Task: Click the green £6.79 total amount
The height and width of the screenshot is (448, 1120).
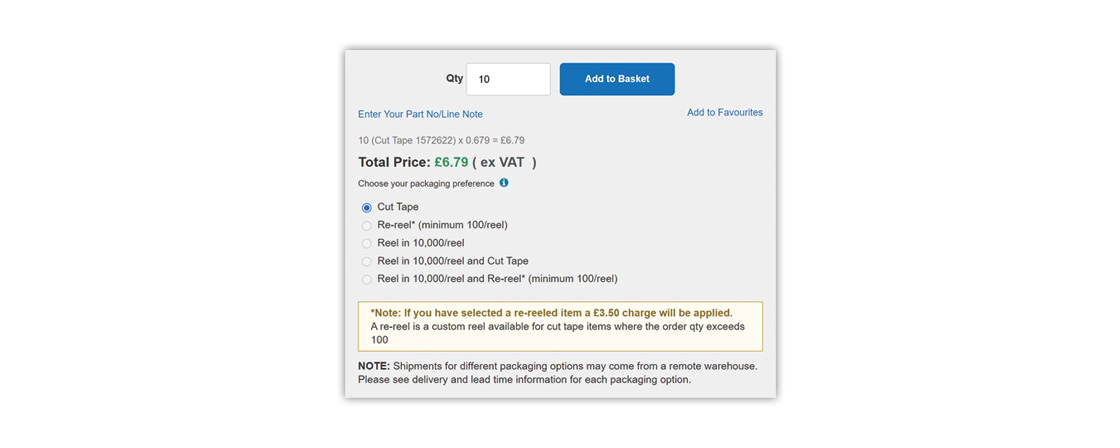Action: tap(451, 162)
